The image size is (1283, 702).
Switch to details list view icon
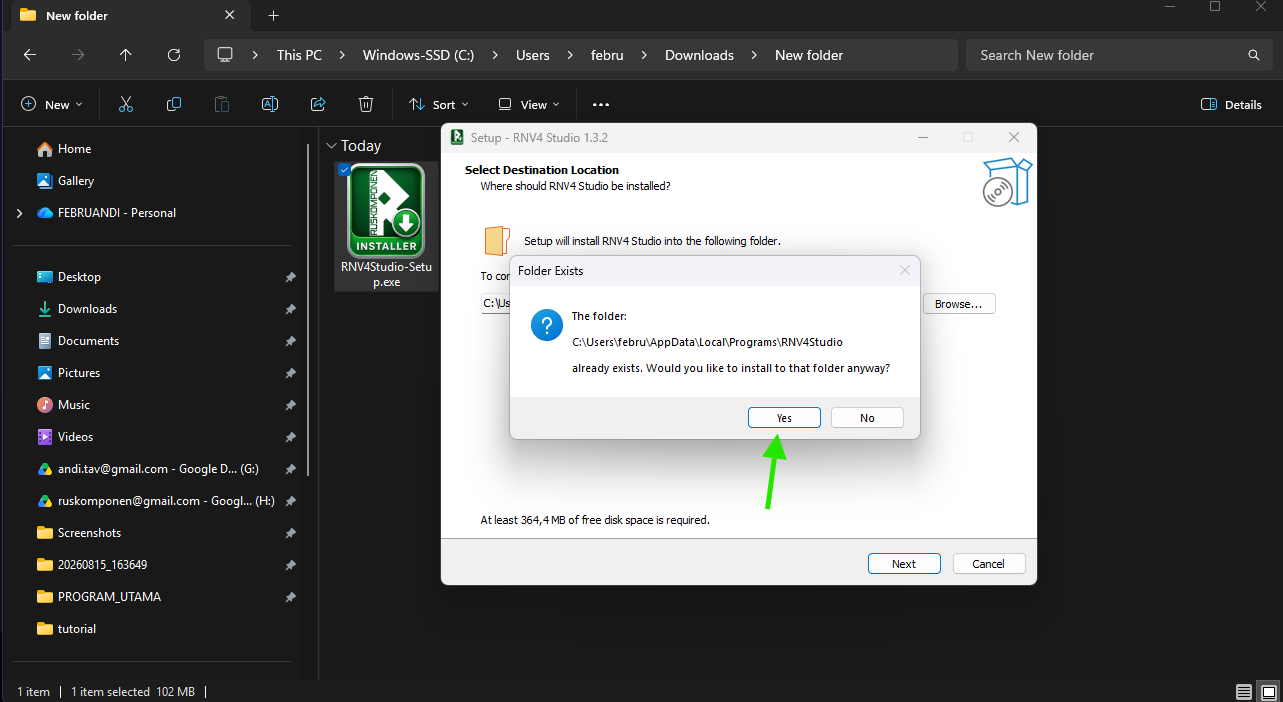(1244, 692)
